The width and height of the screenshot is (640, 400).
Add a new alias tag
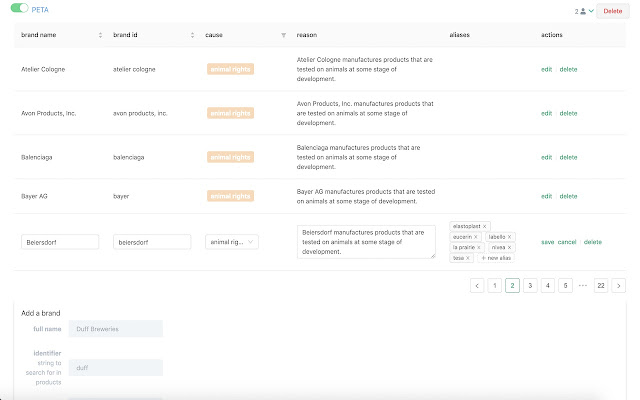pos(496,258)
